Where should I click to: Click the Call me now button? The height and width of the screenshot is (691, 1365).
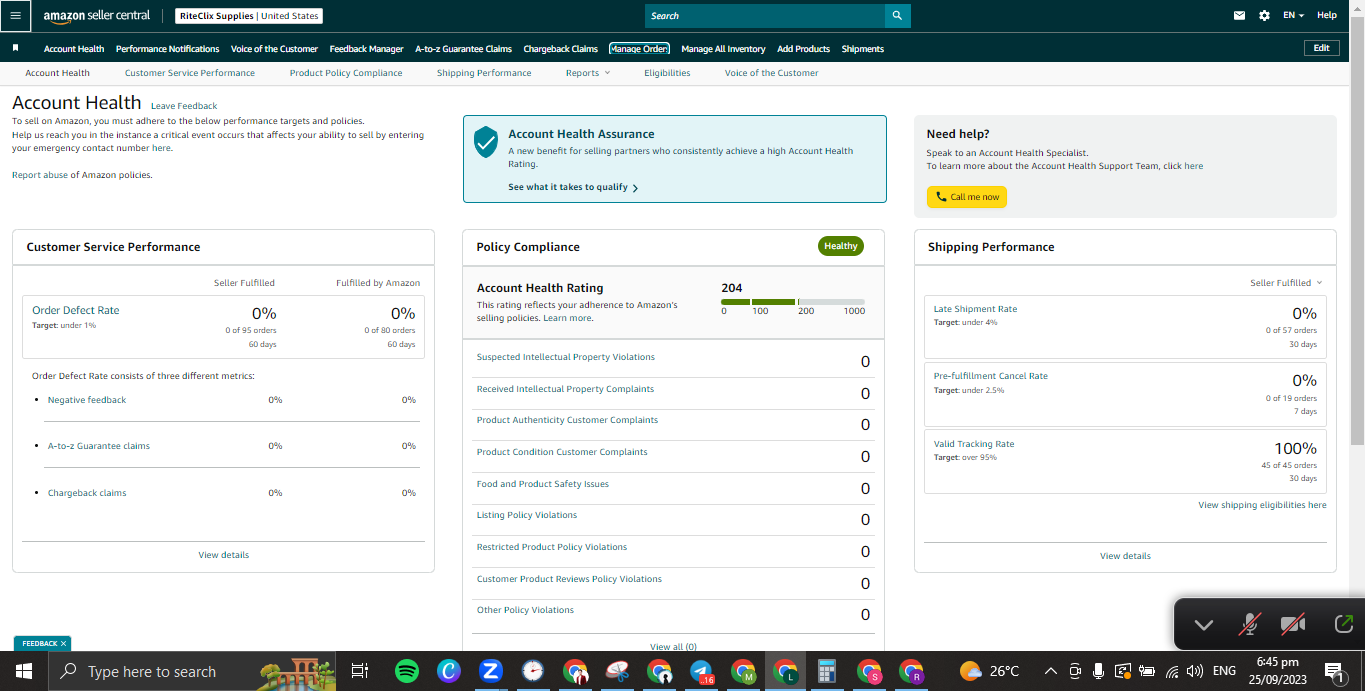(x=967, y=197)
